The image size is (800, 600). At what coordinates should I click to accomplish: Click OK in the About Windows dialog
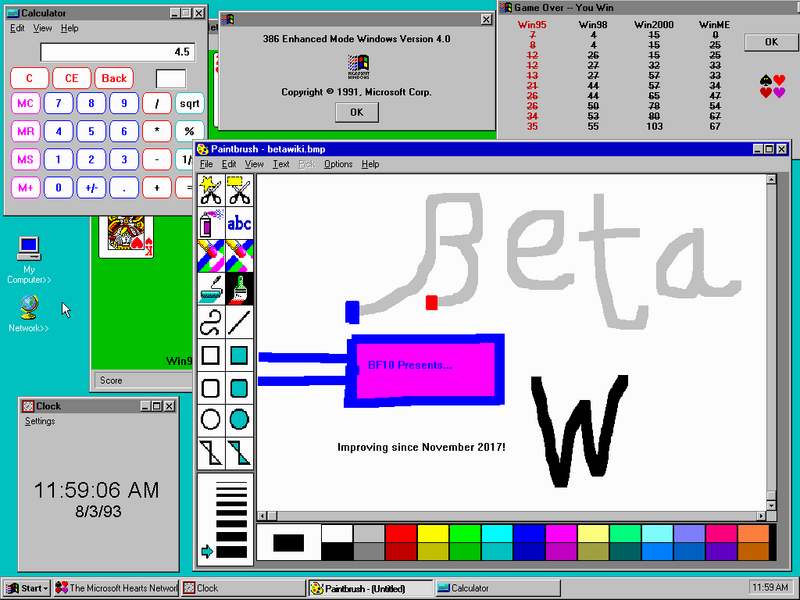click(x=357, y=112)
